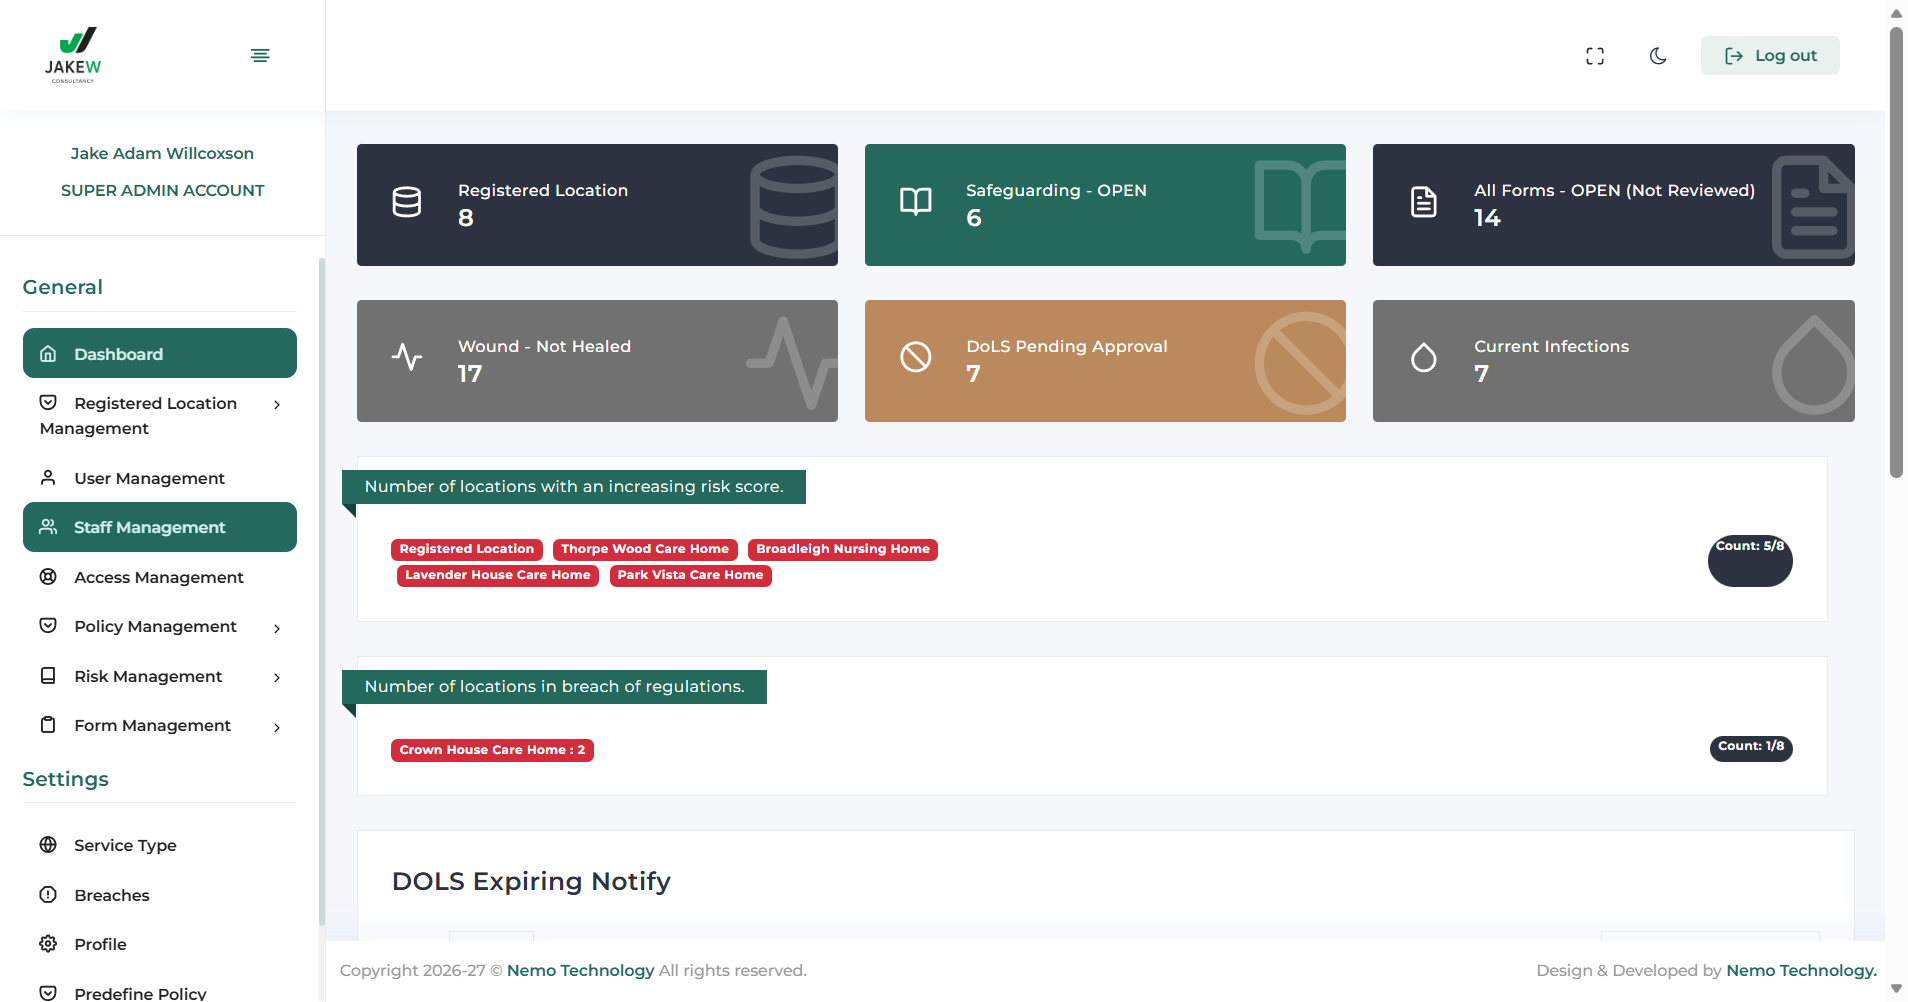This screenshot has height=1002, width=1908.
Task: Click the User Management person icon
Action: 48,478
